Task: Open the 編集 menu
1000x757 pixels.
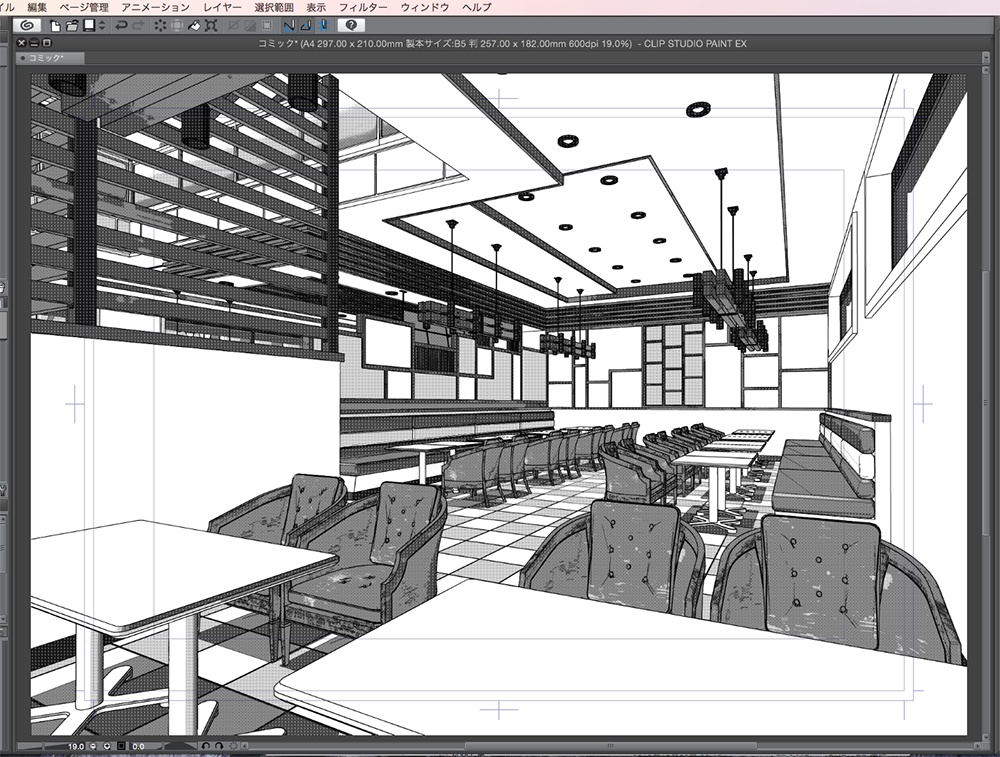Action: coord(37,8)
